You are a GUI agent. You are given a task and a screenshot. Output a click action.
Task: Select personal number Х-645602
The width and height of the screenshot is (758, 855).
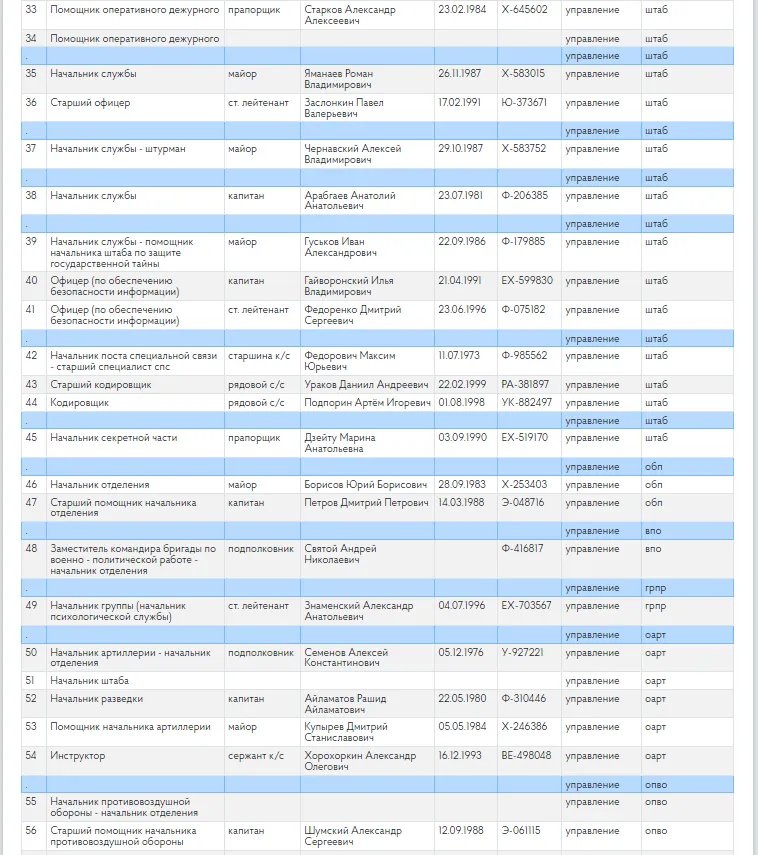[524, 10]
